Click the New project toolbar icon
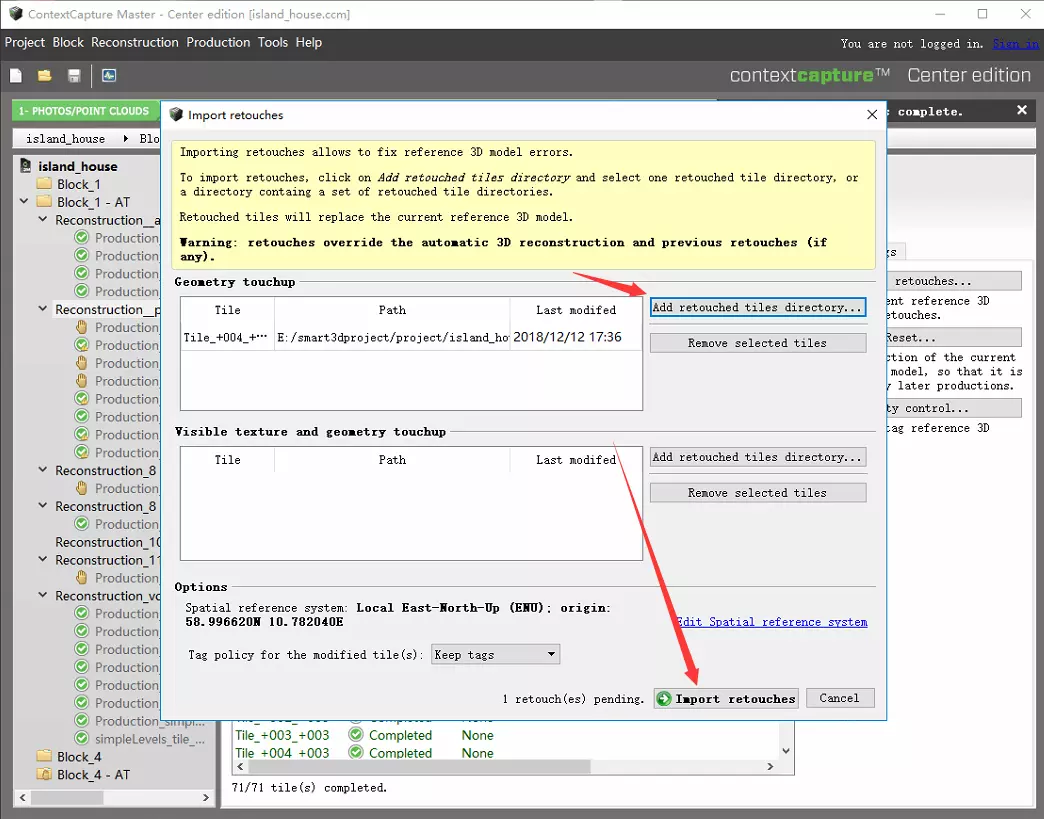This screenshot has height=819, width=1044. pos(16,75)
